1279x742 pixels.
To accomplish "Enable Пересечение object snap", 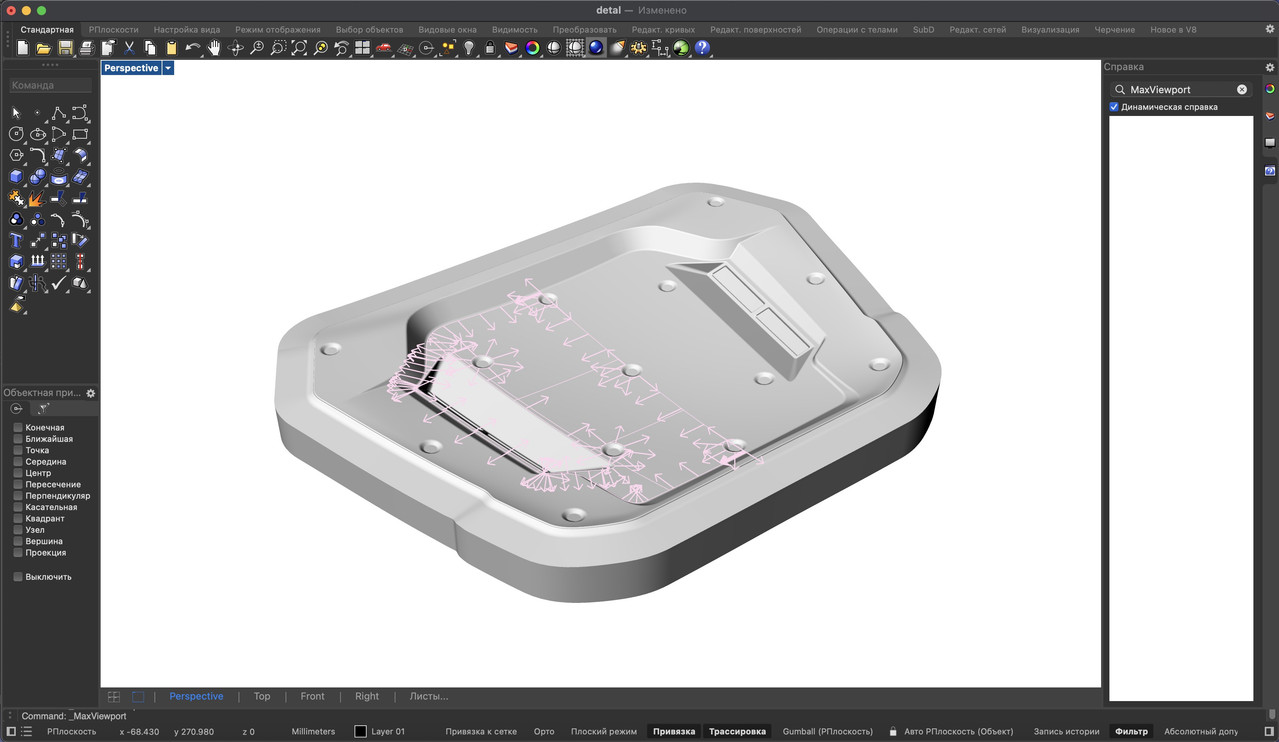I will pos(18,485).
